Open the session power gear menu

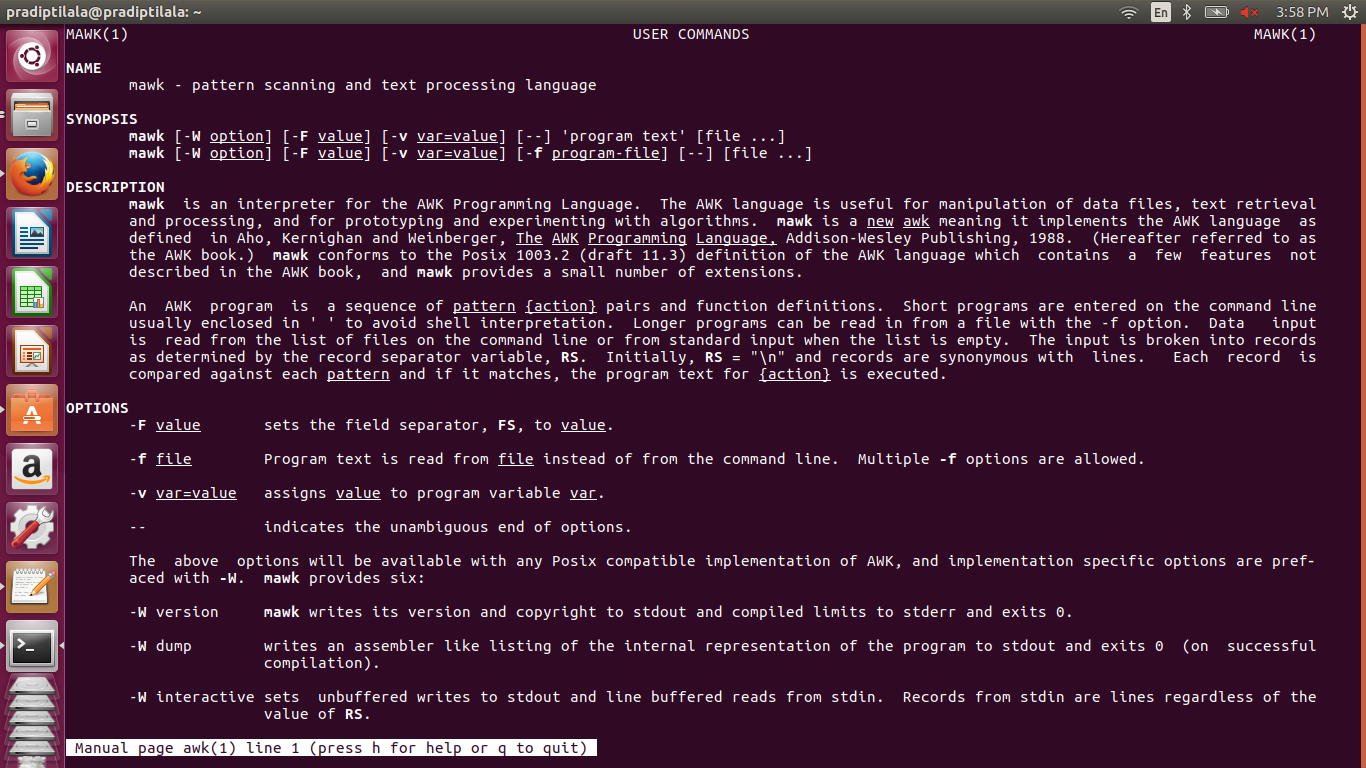pyautogui.click(x=1351, y=12)
